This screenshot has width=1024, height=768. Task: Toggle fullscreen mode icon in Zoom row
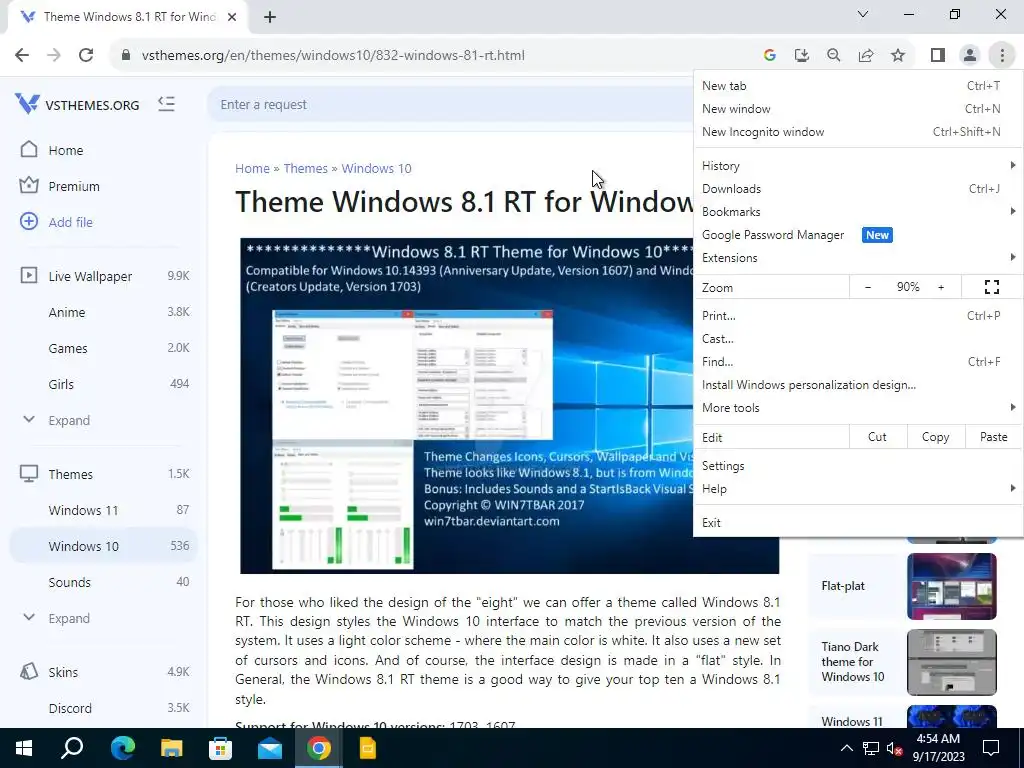(x=991, y=287)
